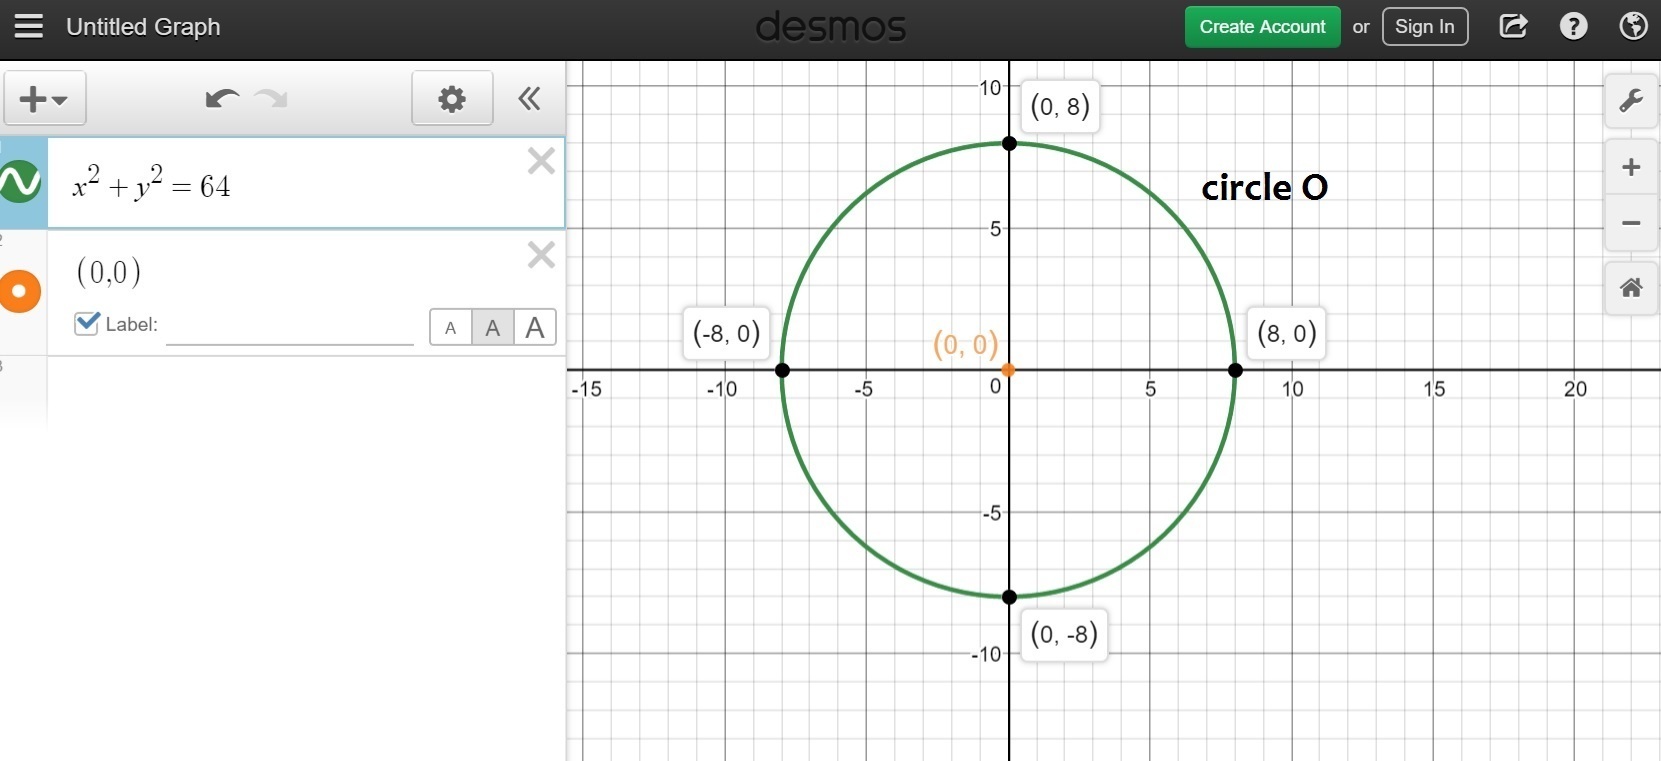
Task: Open the hamburger main menu
Action: tap(29, 26)
